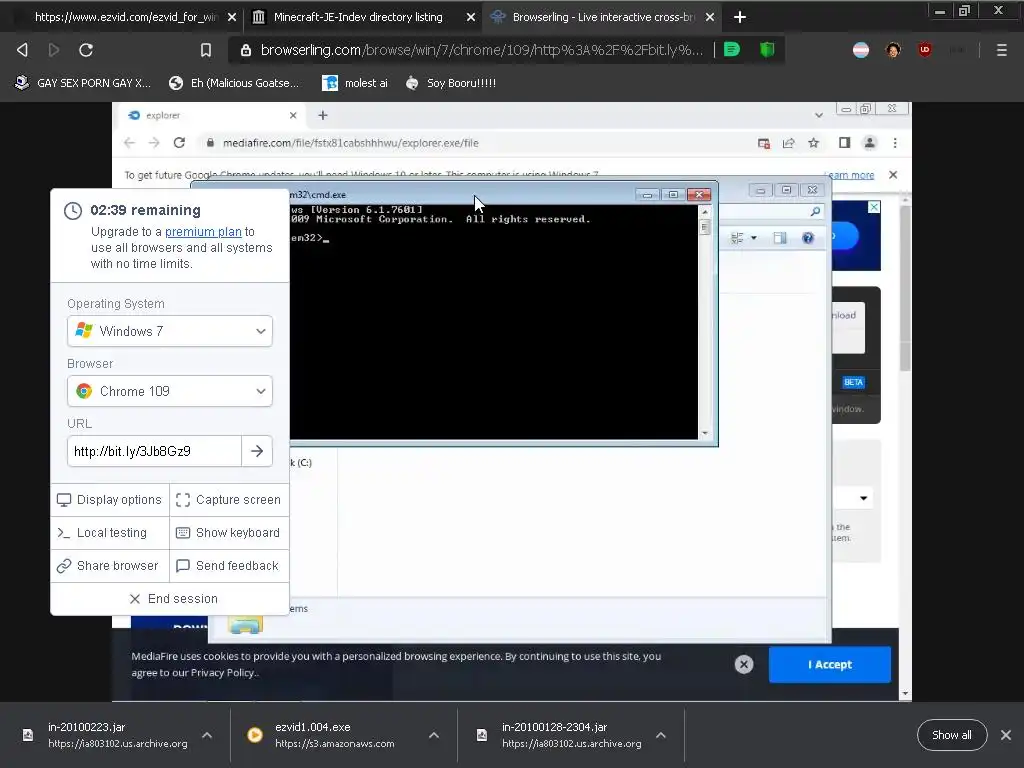Click the premium plan link
Screen dimensions: 1024x768
[203, 232]
